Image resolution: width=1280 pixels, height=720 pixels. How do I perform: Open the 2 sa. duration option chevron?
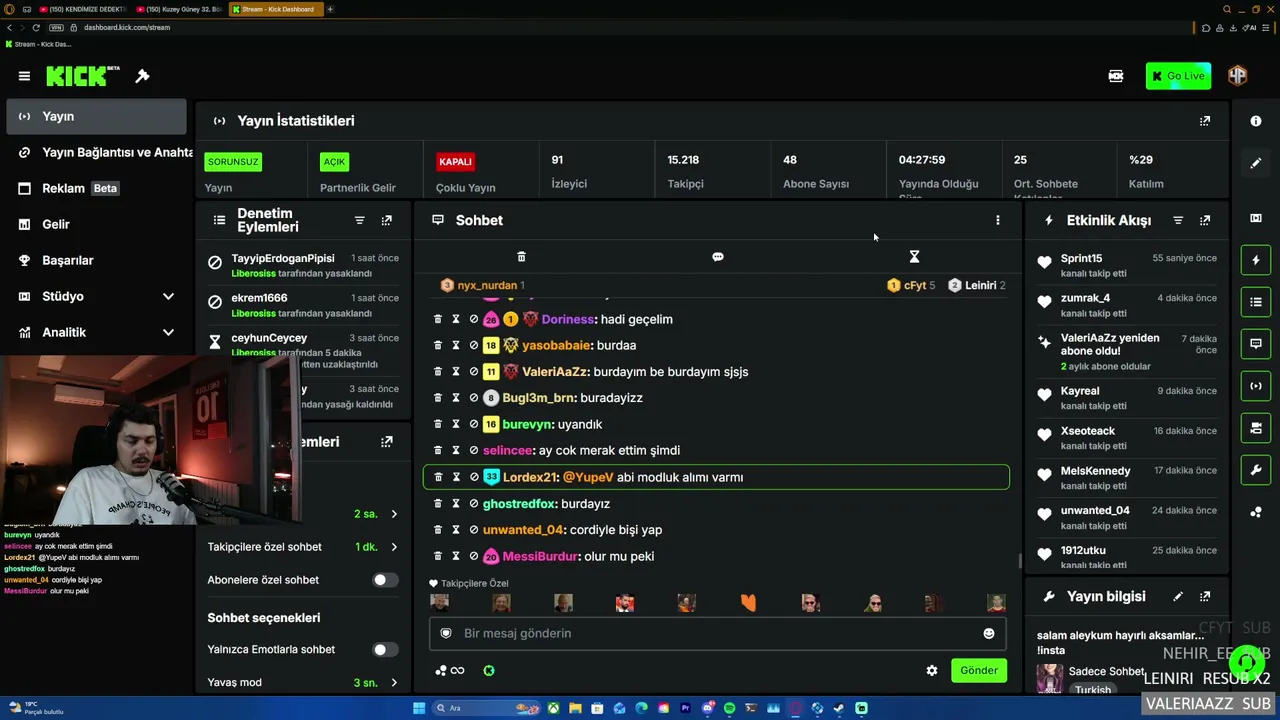click(x=394, y=514)
